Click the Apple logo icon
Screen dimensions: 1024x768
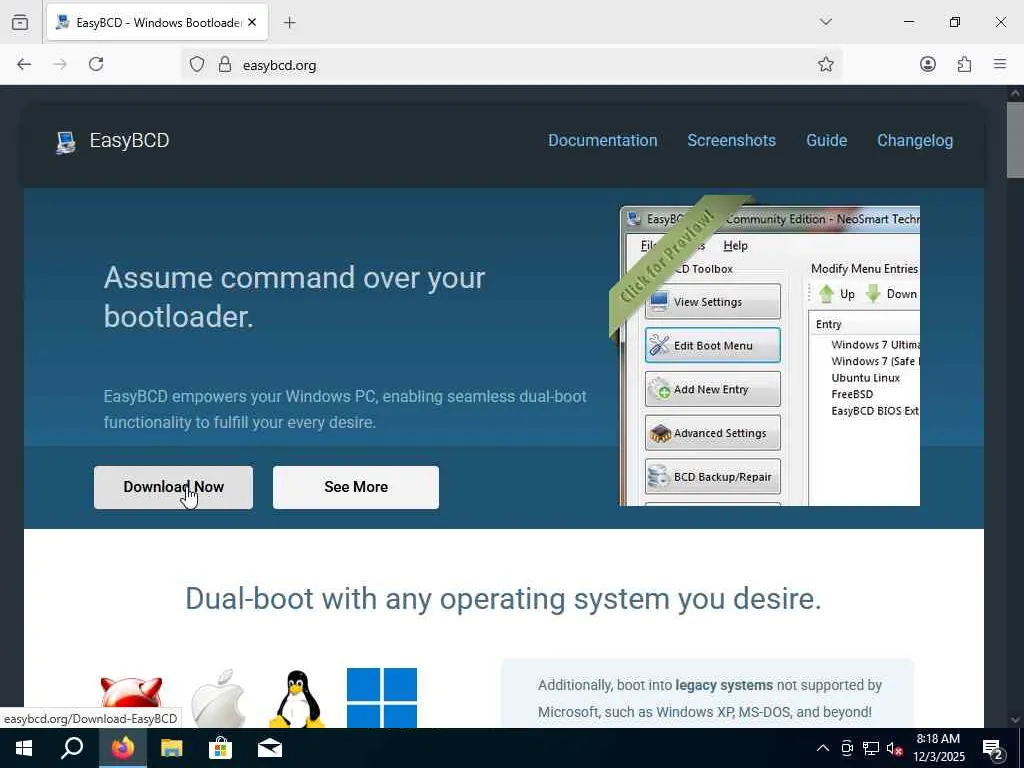[218, 697]
